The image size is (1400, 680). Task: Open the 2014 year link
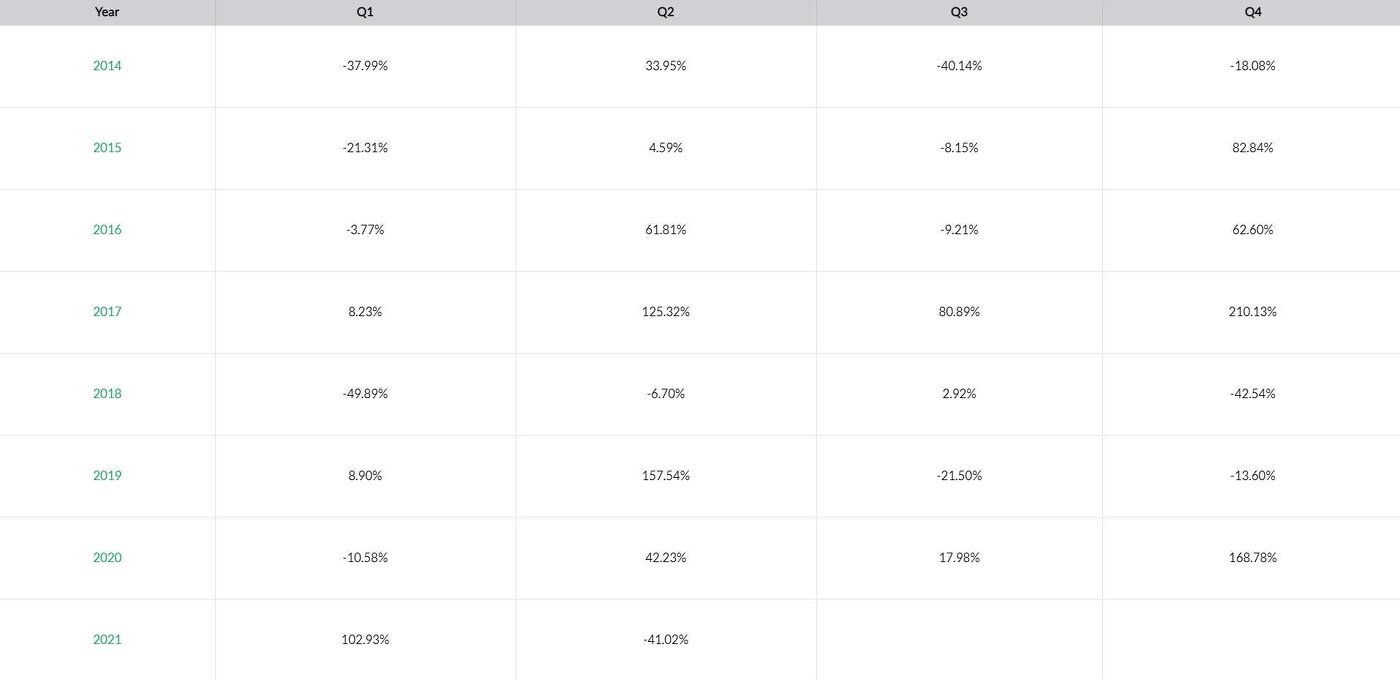tap(107, 66)
